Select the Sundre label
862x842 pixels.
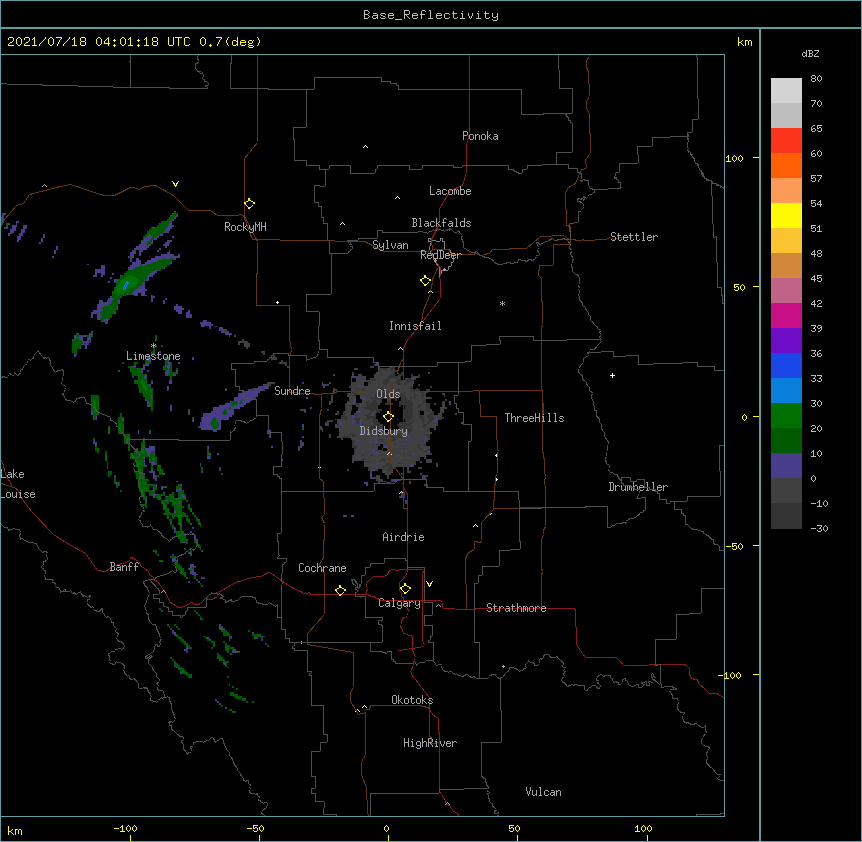pyautogui.click(x=292, y=391)
